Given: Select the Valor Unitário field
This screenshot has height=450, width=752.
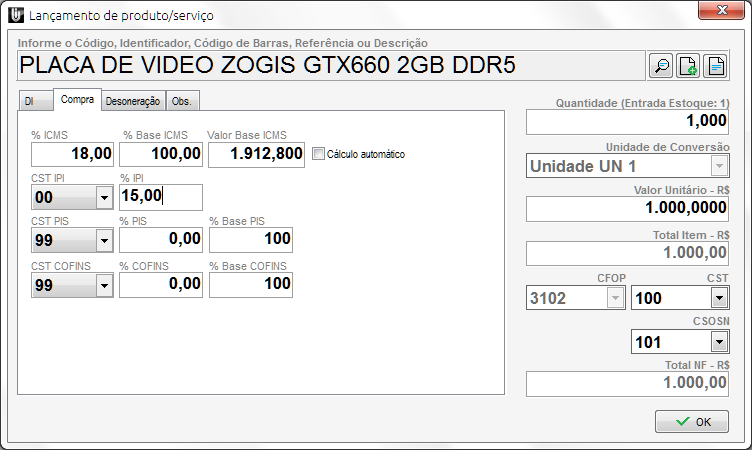Looking at the screenshot, I should [627, 209].
